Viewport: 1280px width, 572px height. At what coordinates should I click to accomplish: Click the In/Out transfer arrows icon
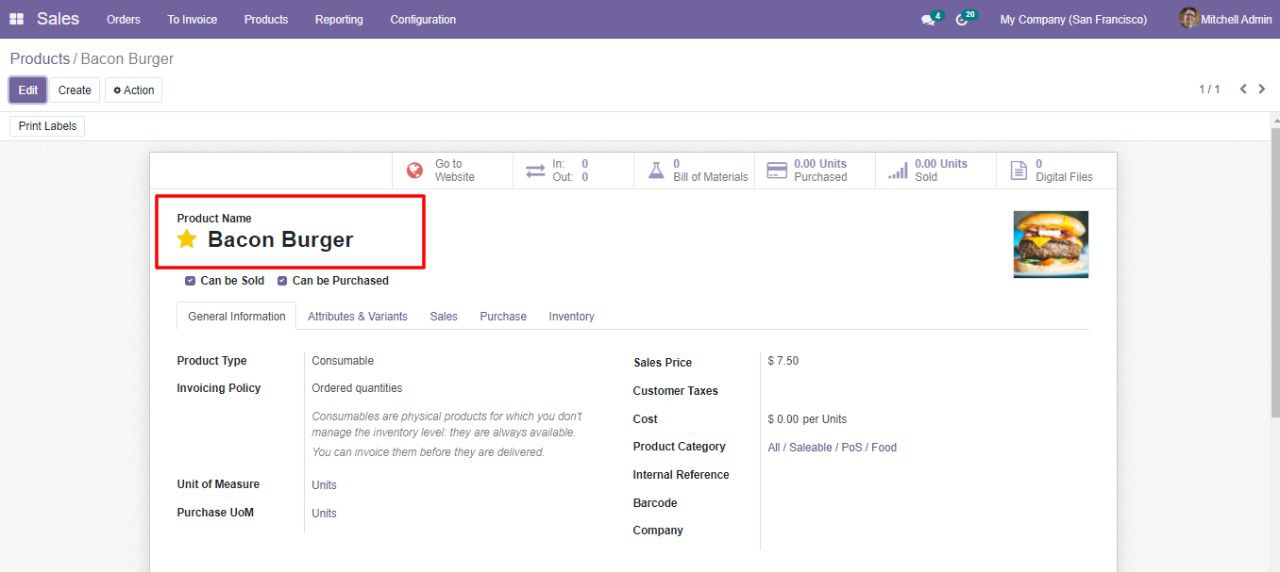535,171
